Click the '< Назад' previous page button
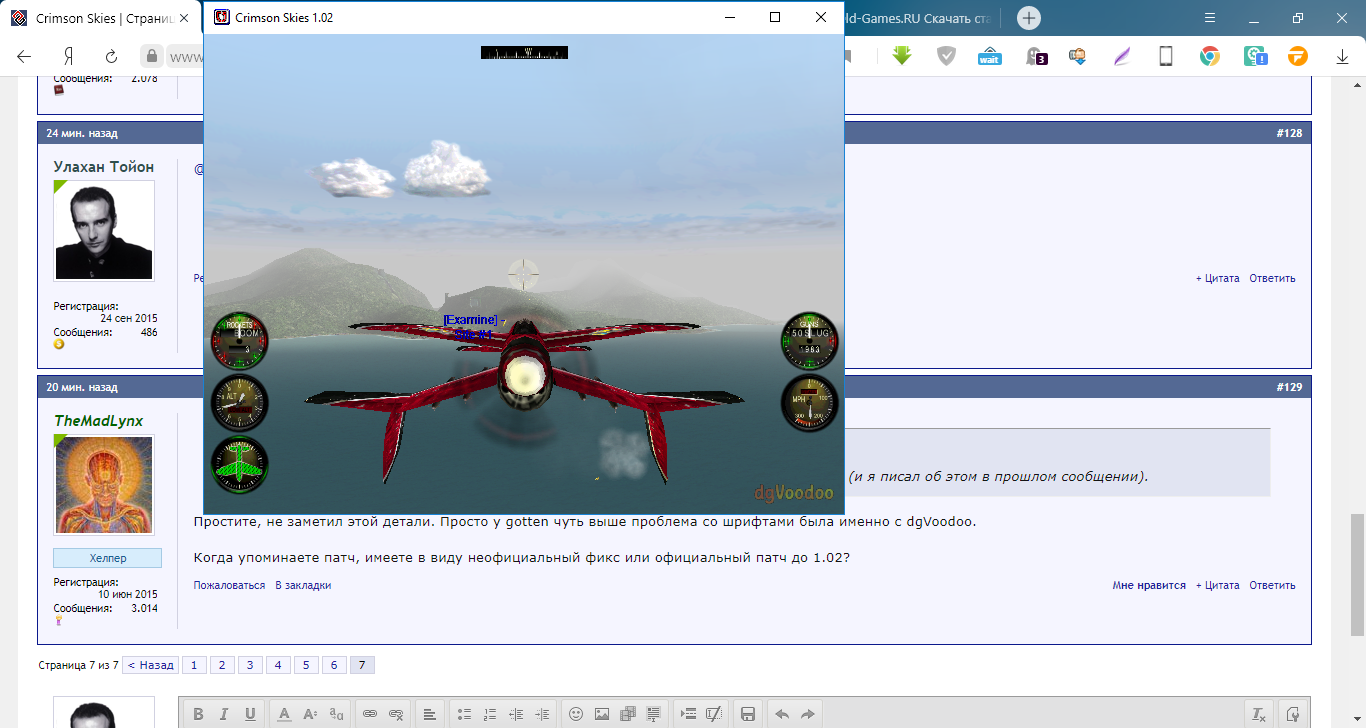Viewport: 1366px width, 728px height. pos(150,665)
